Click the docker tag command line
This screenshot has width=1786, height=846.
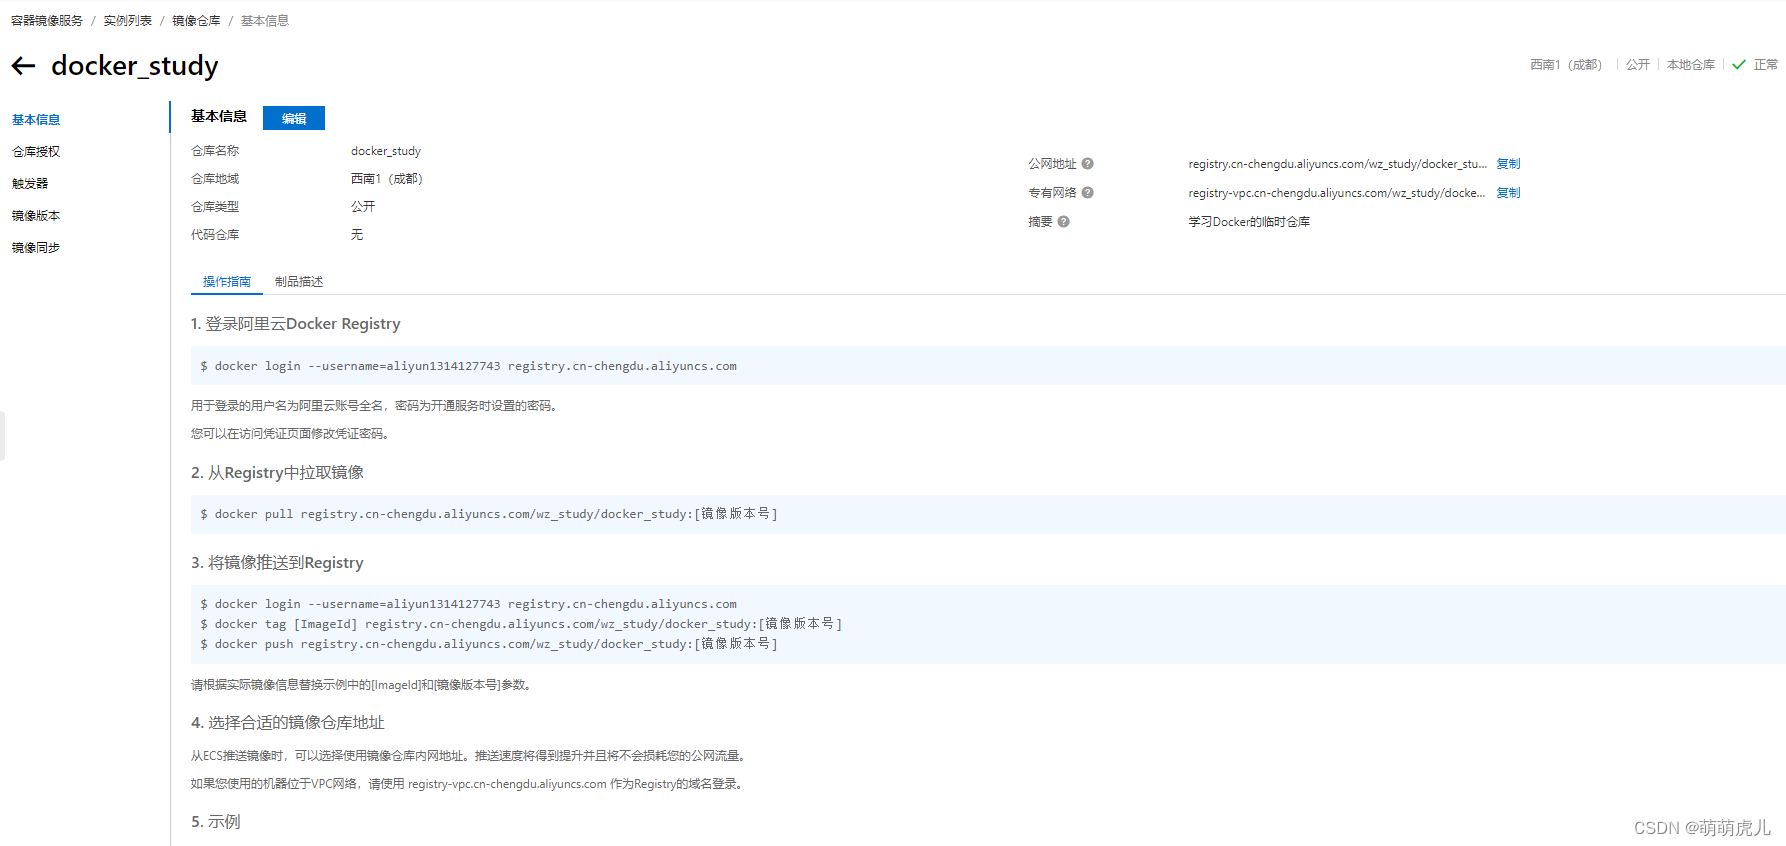pos(520,624)
